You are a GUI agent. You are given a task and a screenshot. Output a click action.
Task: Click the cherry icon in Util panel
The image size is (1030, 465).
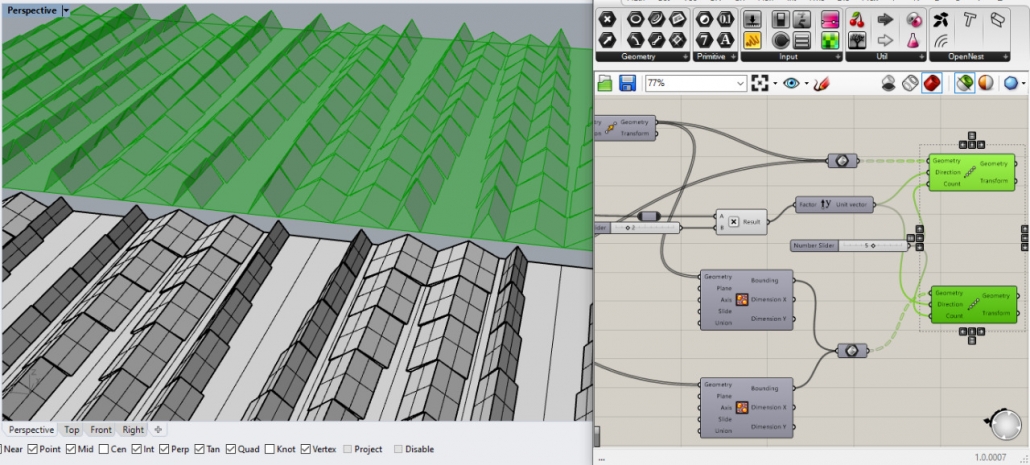[x=857, y=19]
